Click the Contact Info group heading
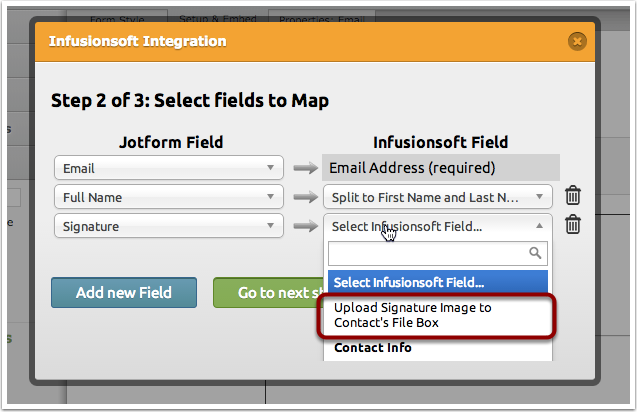The height and width of the screenshot is (412, 637). tap(373, 348)
